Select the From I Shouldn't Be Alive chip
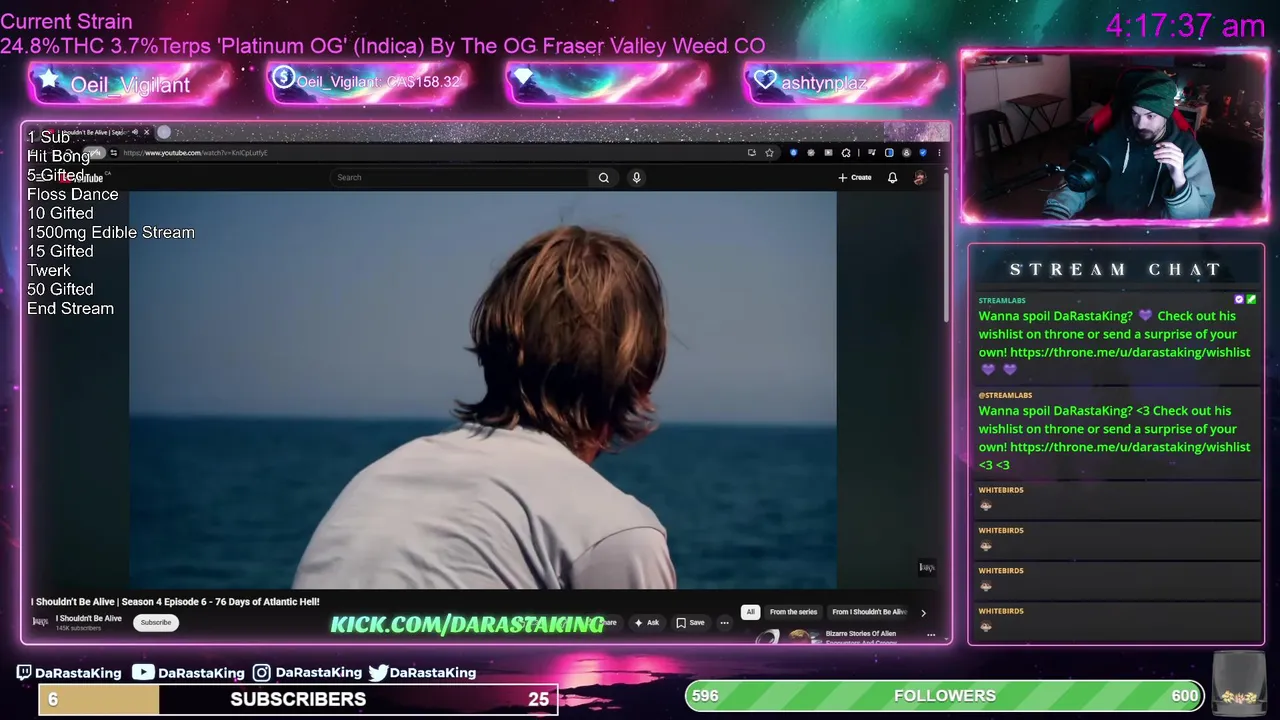Image resolution: width=1280 pixels, height=720 pixels. (x=869, y=612)
